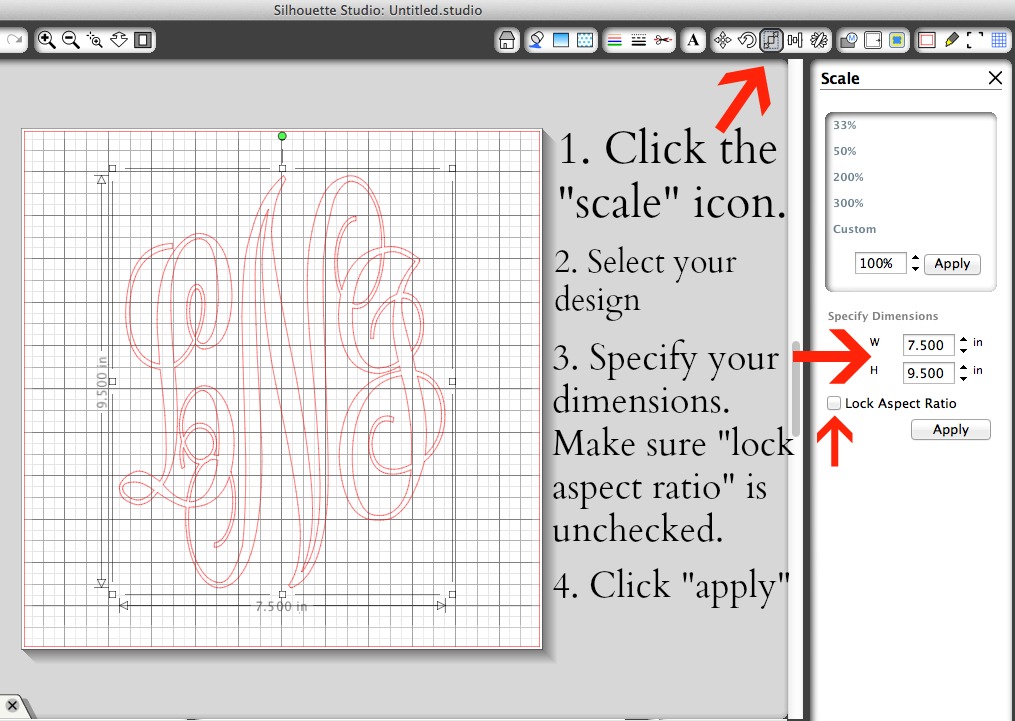Activate the Zoom Selection tool

pyautogui.click(x=95, y=40)
